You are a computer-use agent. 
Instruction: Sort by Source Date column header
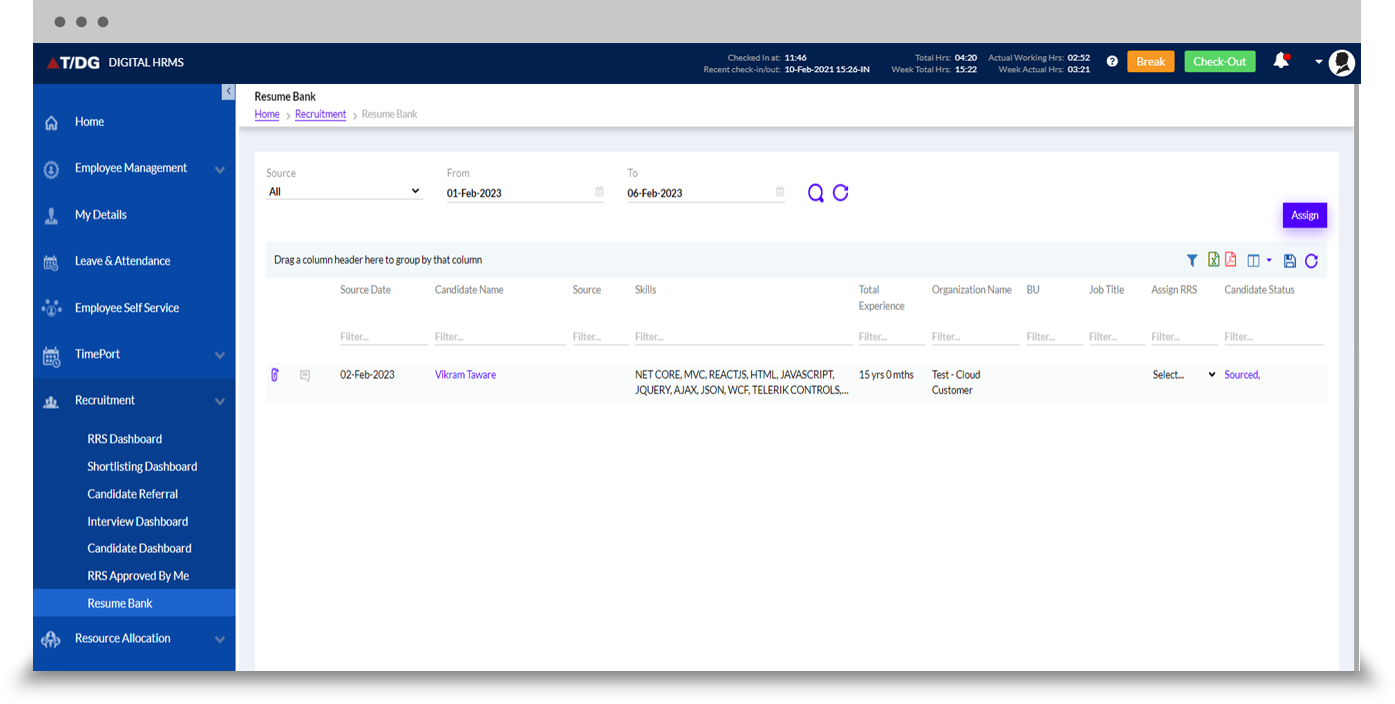click(x=365, y=290)
